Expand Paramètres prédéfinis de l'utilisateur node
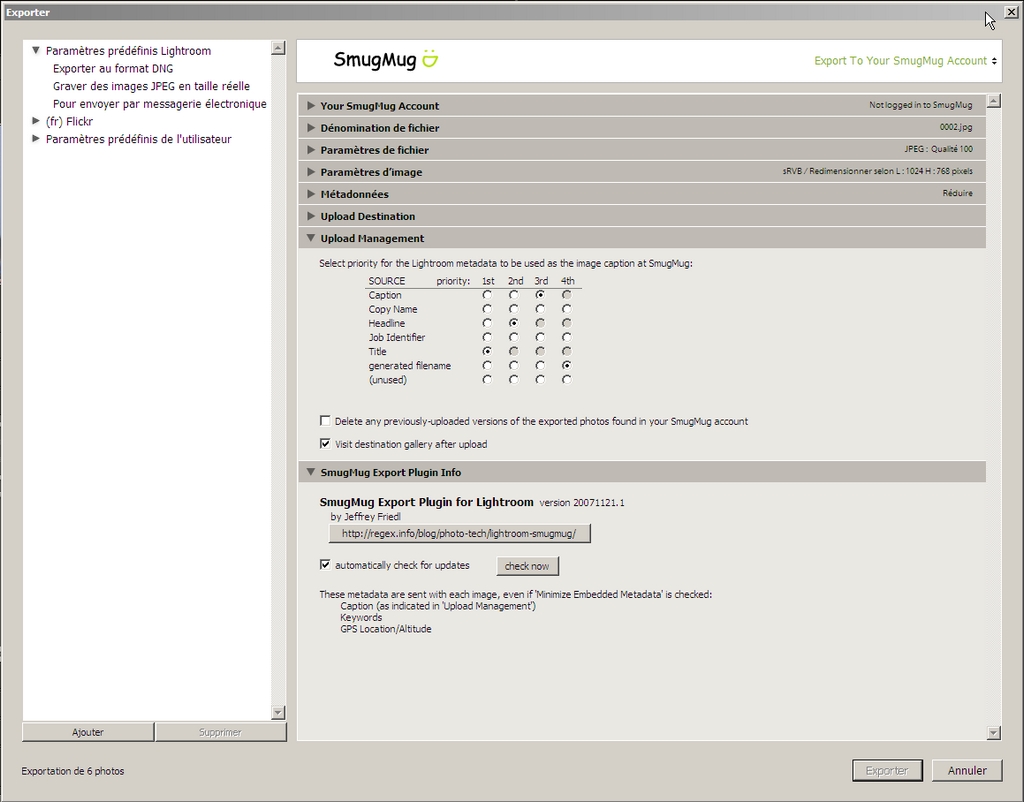1024x802 pixels. (x=36, y=138)
